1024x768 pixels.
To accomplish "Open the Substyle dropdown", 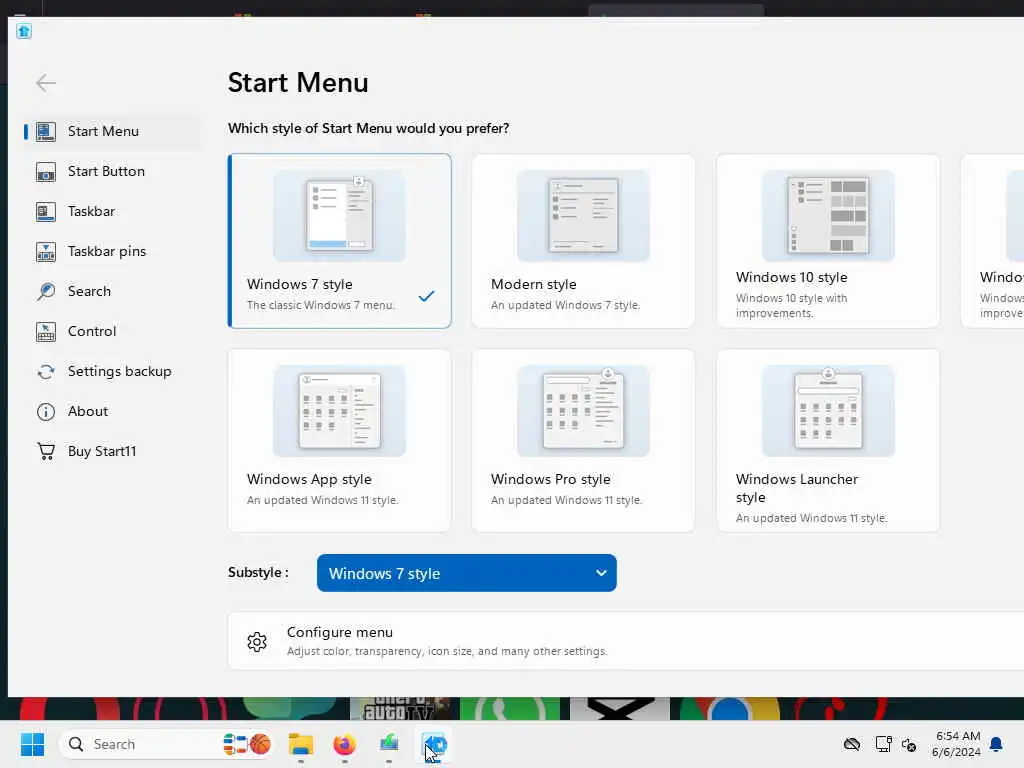I will pos(466,573).
